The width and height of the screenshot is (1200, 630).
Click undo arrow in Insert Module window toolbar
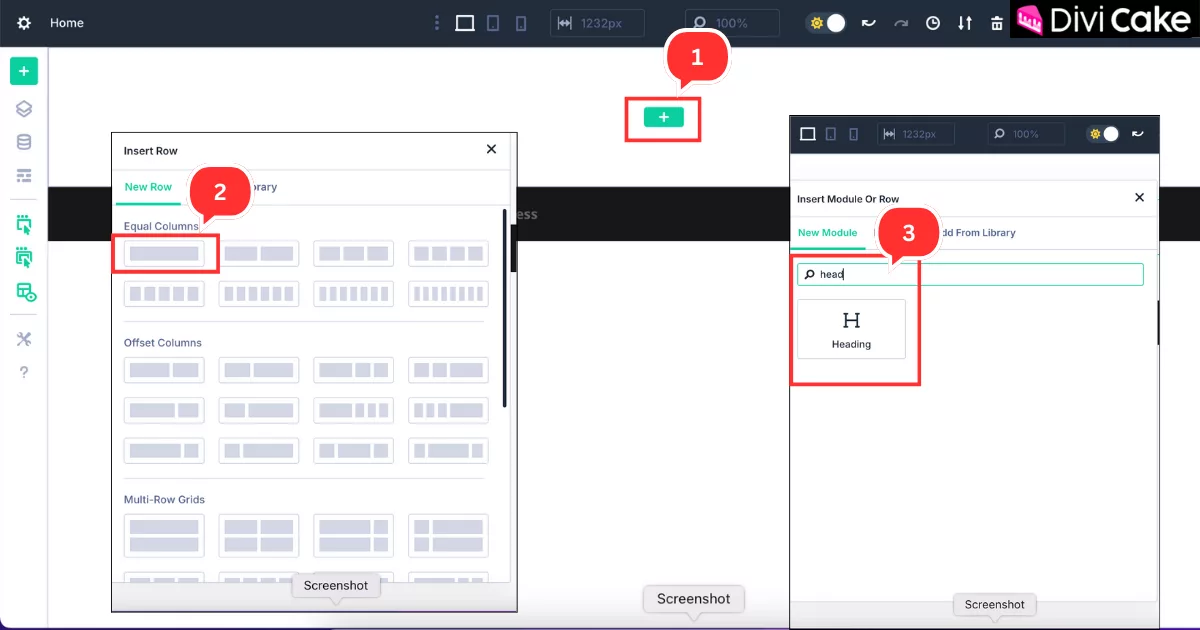click(1138, 134)
